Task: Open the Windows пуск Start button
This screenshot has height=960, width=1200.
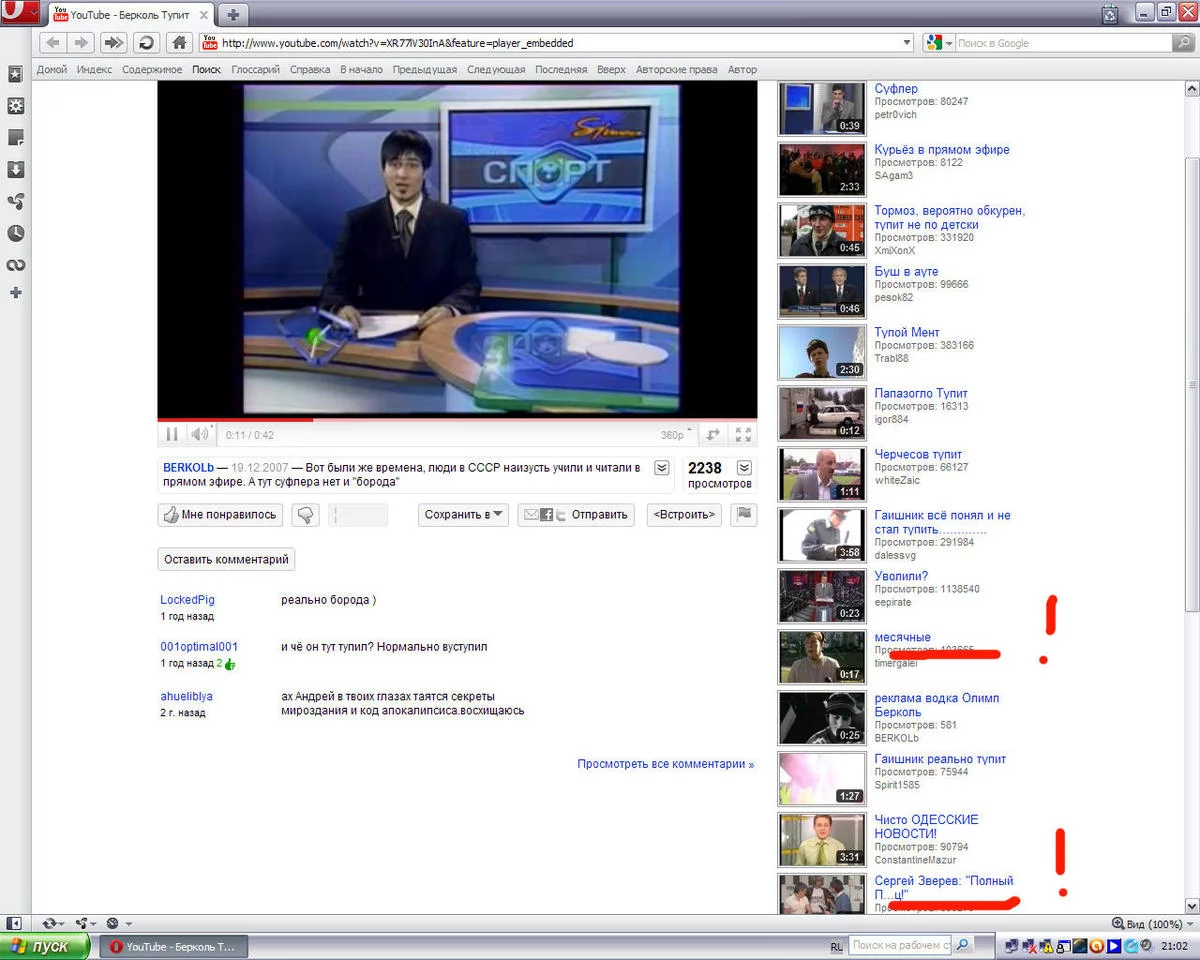Action: (45, 946)
